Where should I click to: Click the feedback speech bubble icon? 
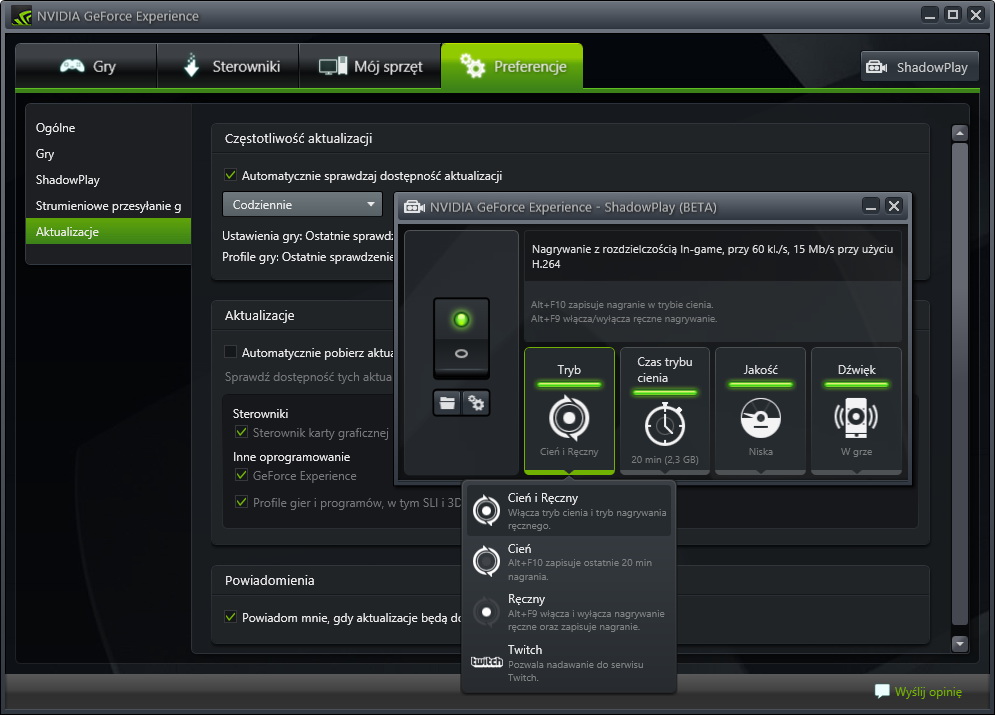882,691
